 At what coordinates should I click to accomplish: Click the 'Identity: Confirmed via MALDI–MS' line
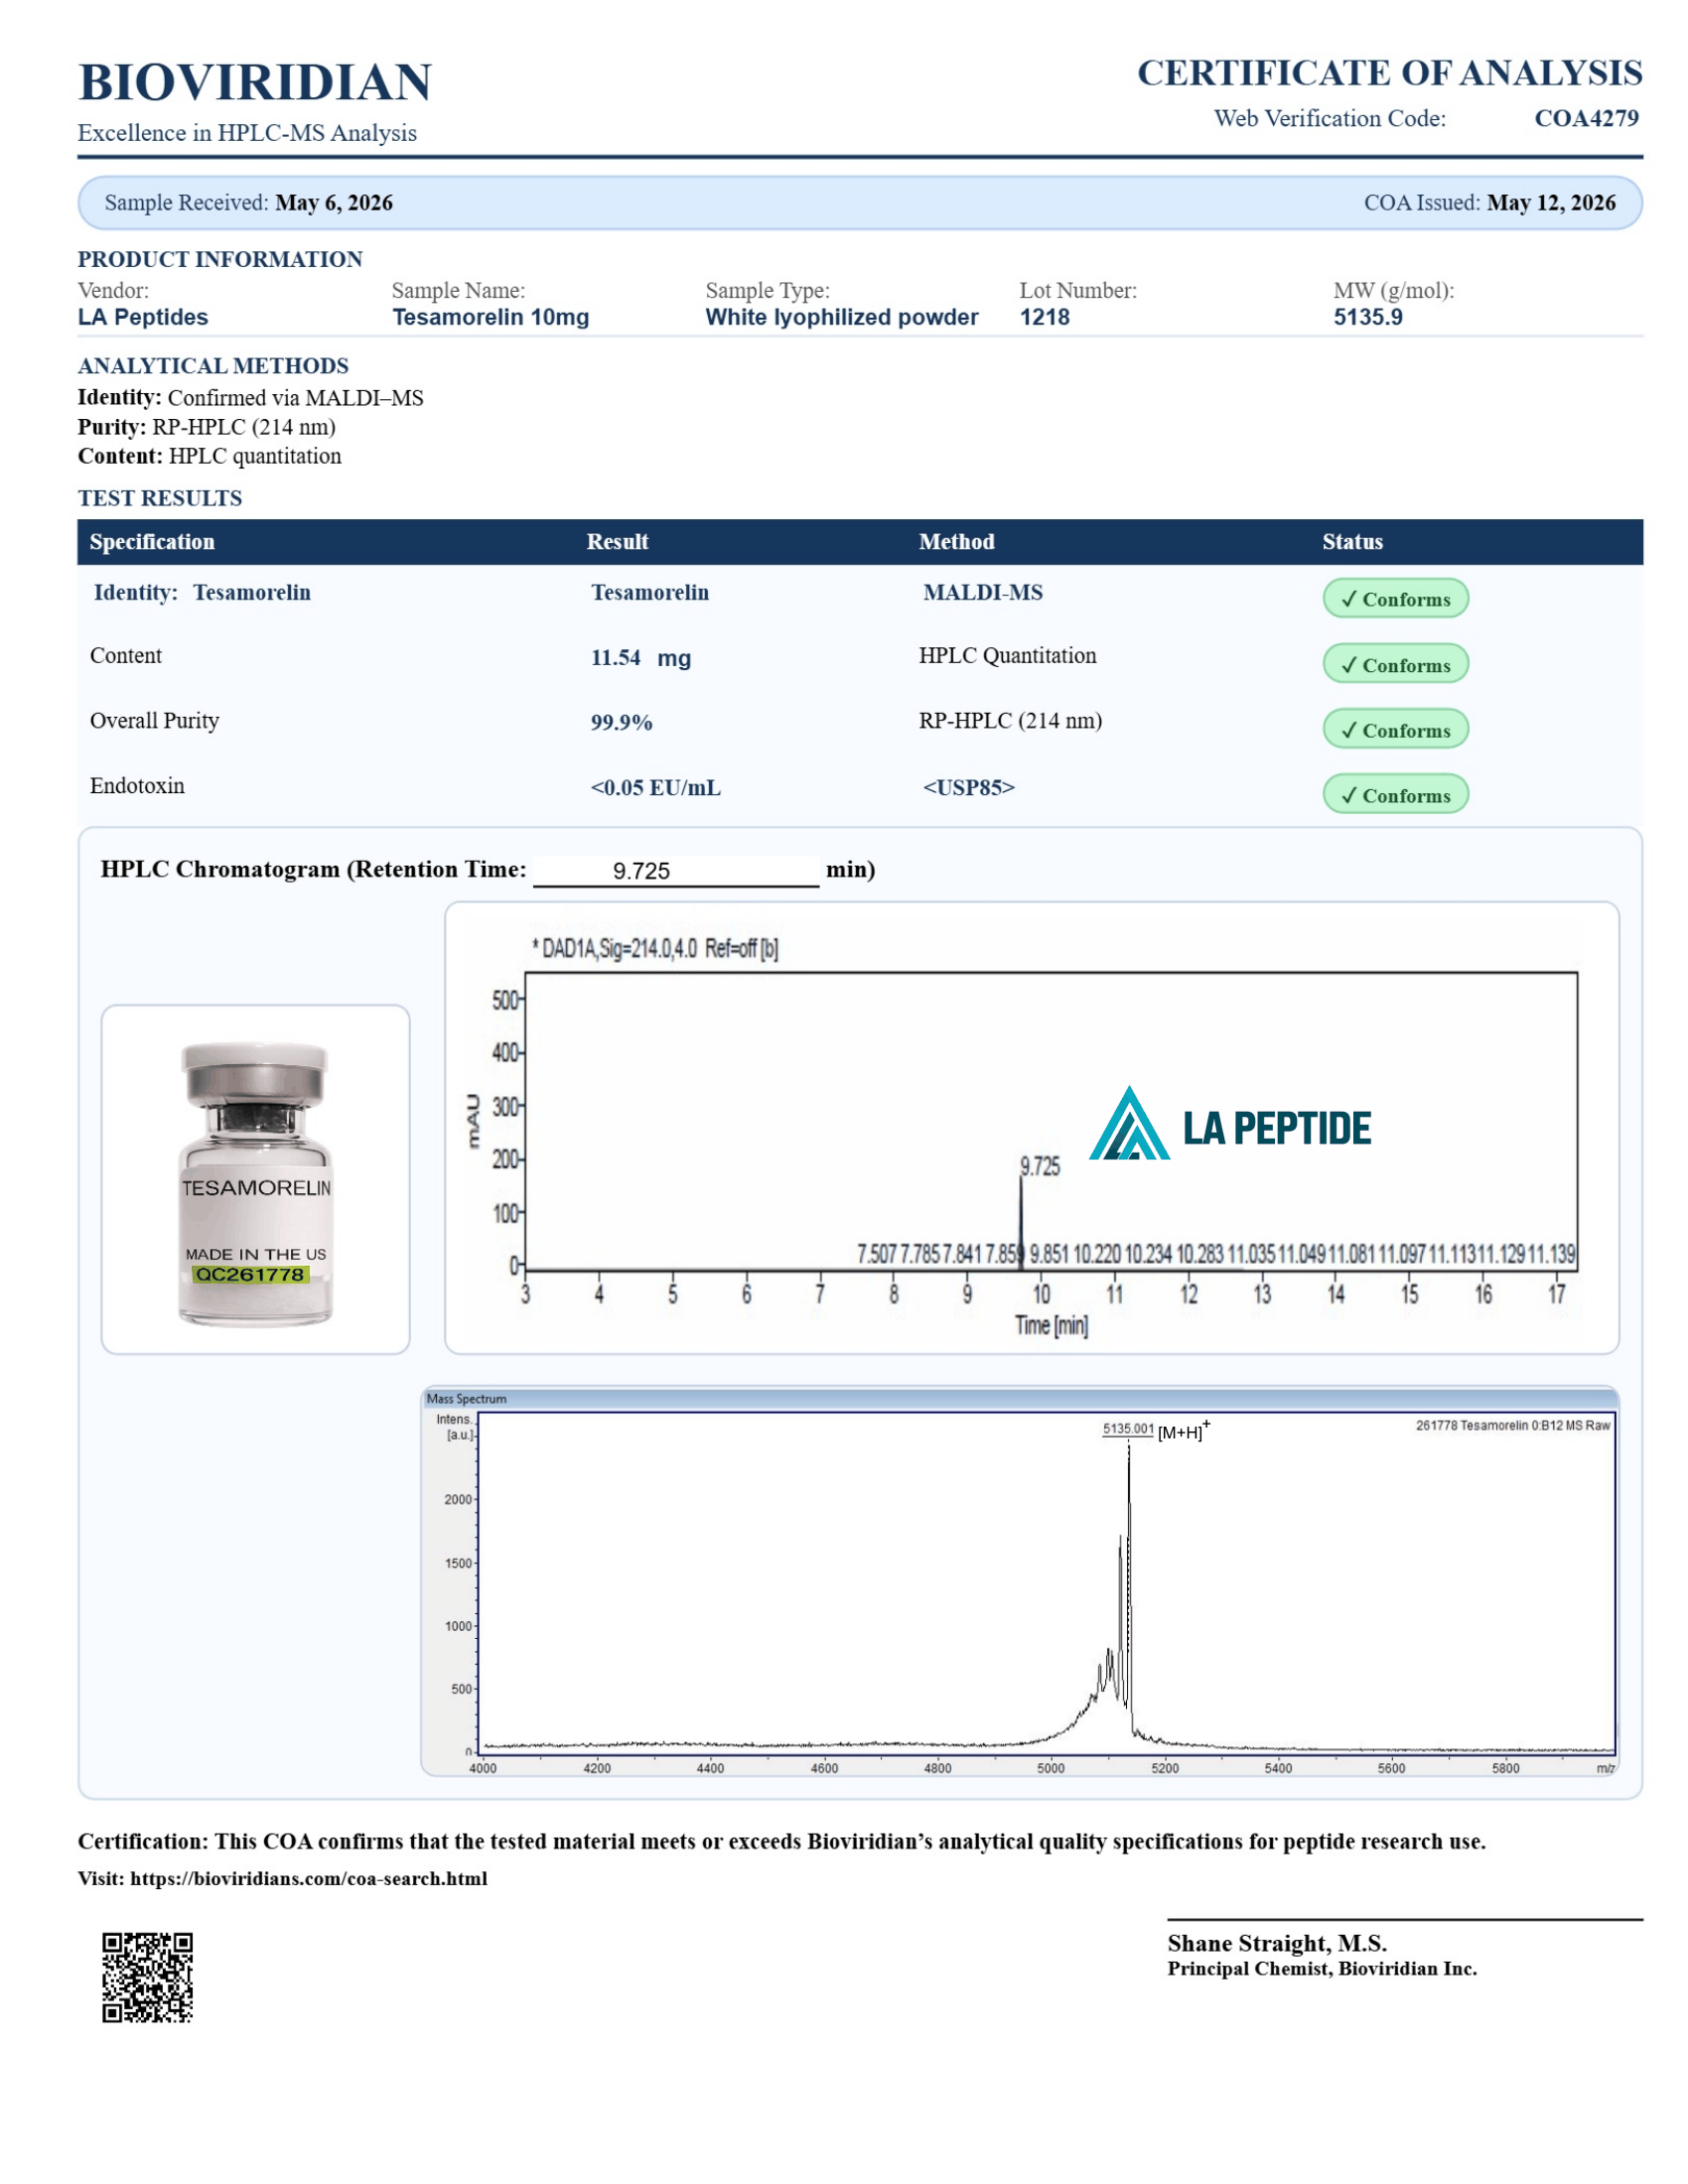pyautogui.click(x=251, y=398)
